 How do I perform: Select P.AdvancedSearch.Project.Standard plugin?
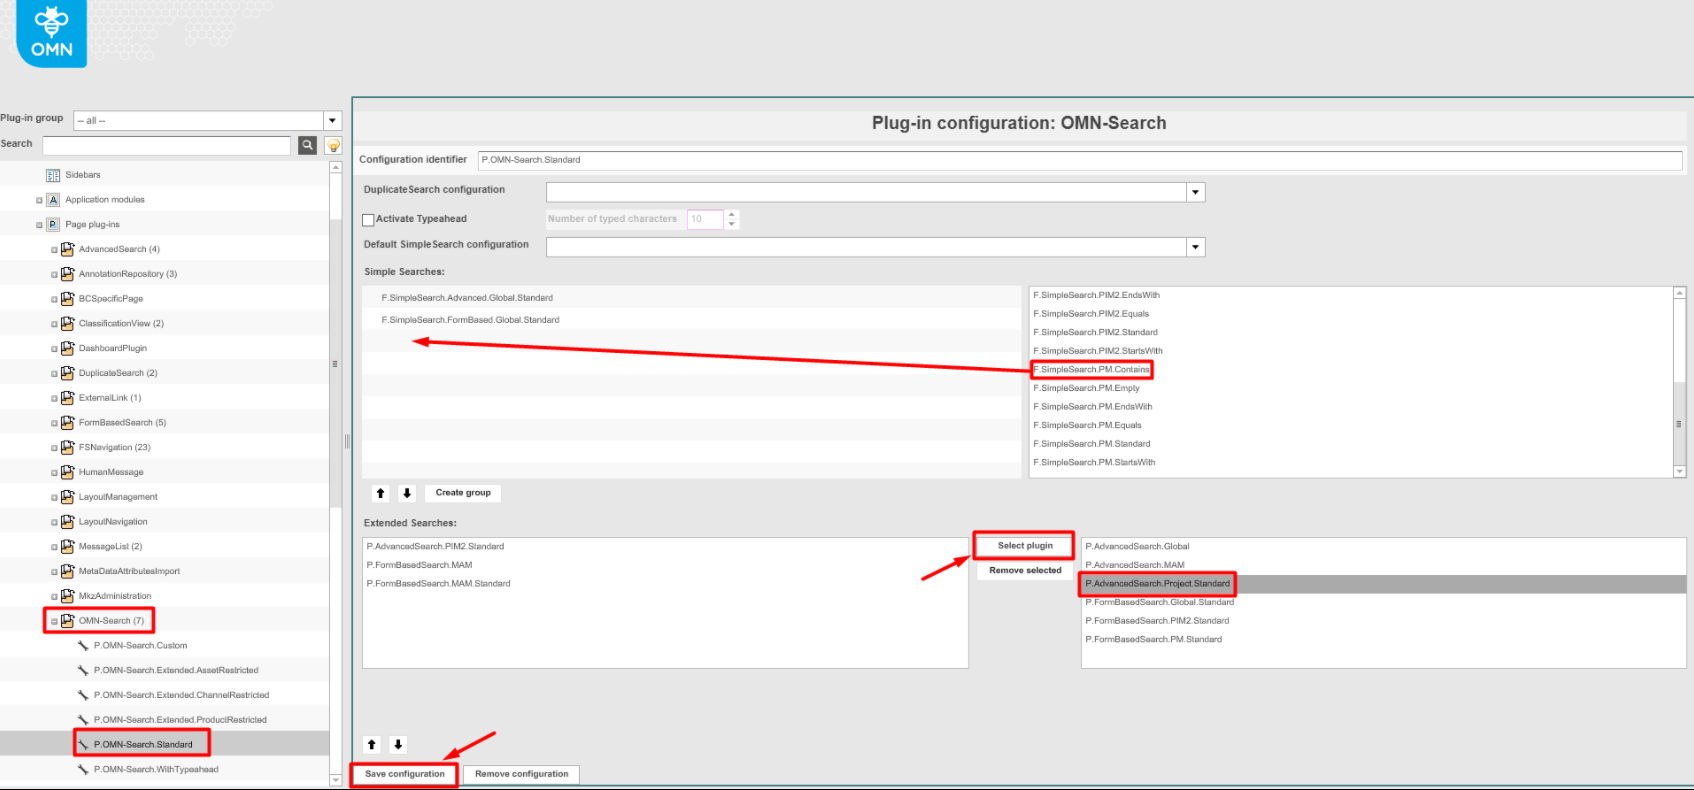1157,584
